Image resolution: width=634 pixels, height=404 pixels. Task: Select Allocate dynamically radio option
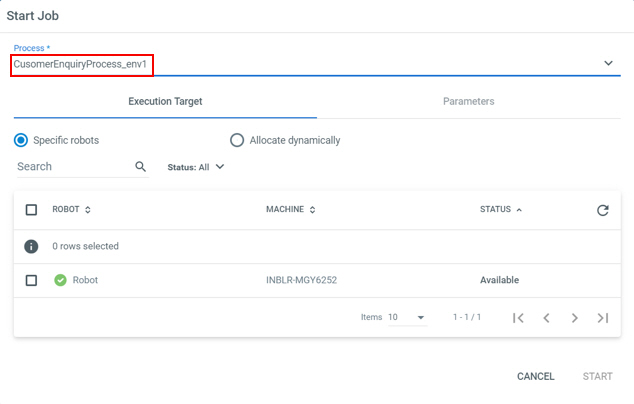point(237,140)
